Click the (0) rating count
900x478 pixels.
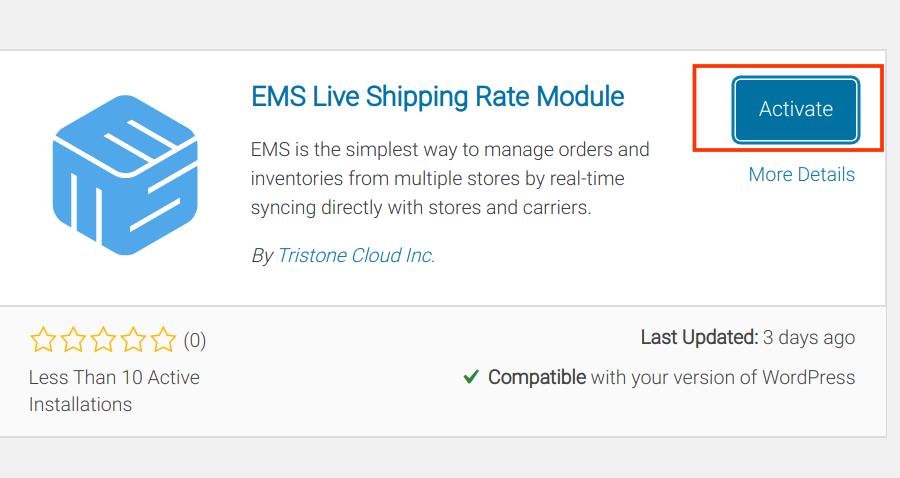click(x=195, y=340)
